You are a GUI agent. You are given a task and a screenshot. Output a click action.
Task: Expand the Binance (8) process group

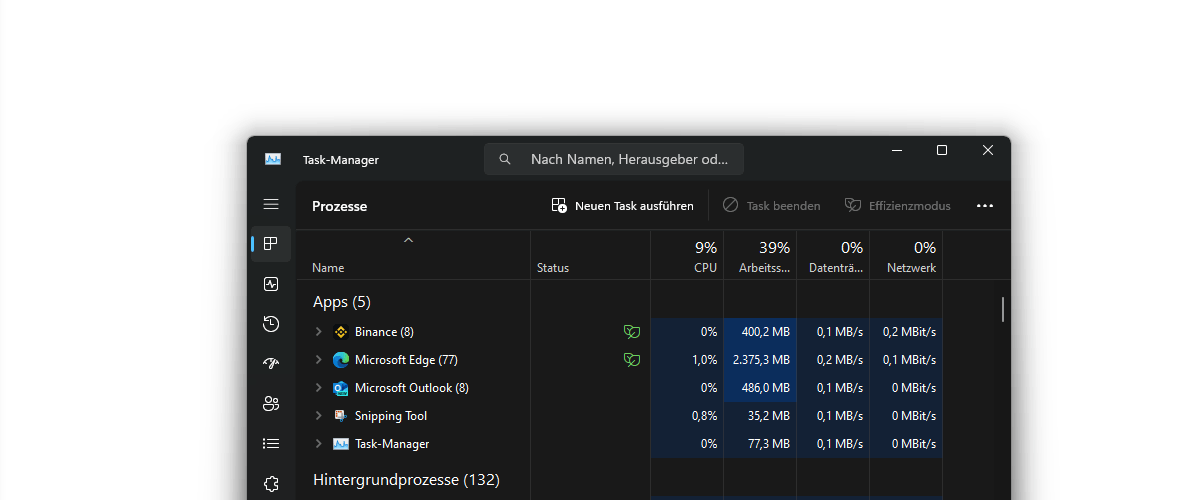[319, 332]
